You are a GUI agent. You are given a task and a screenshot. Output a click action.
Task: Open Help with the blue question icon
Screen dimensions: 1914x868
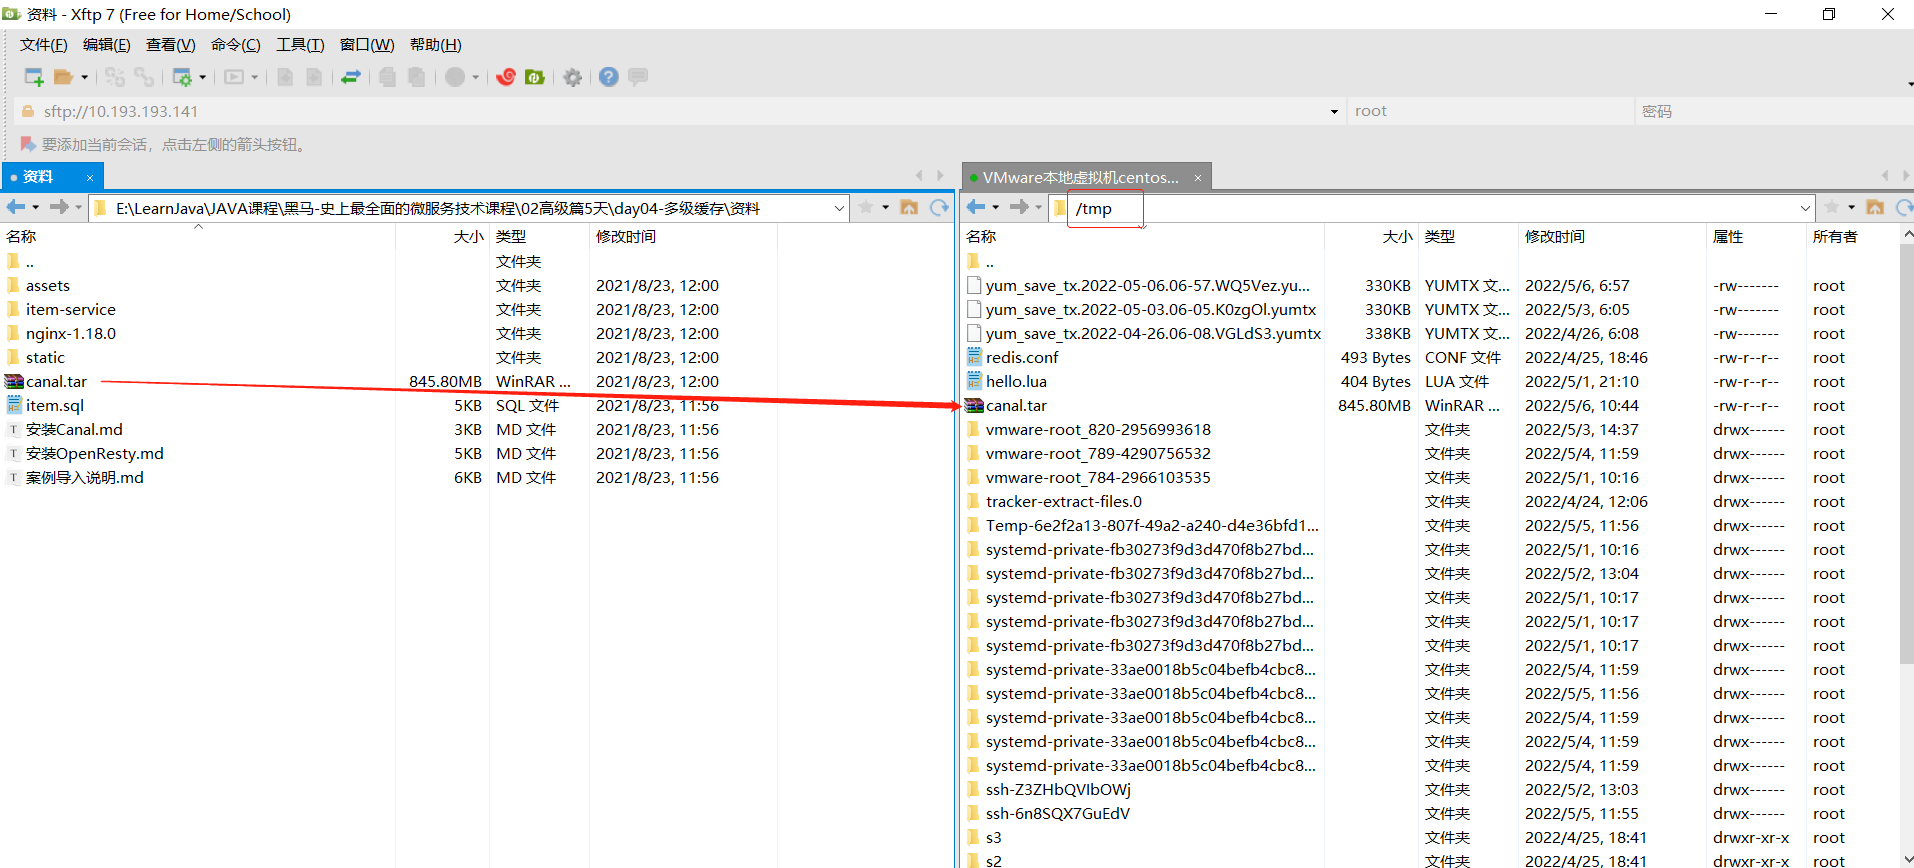(609, 77)
